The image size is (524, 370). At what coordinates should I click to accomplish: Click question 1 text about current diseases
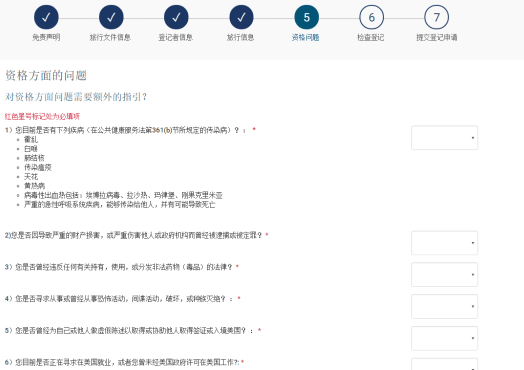[126, 130]
